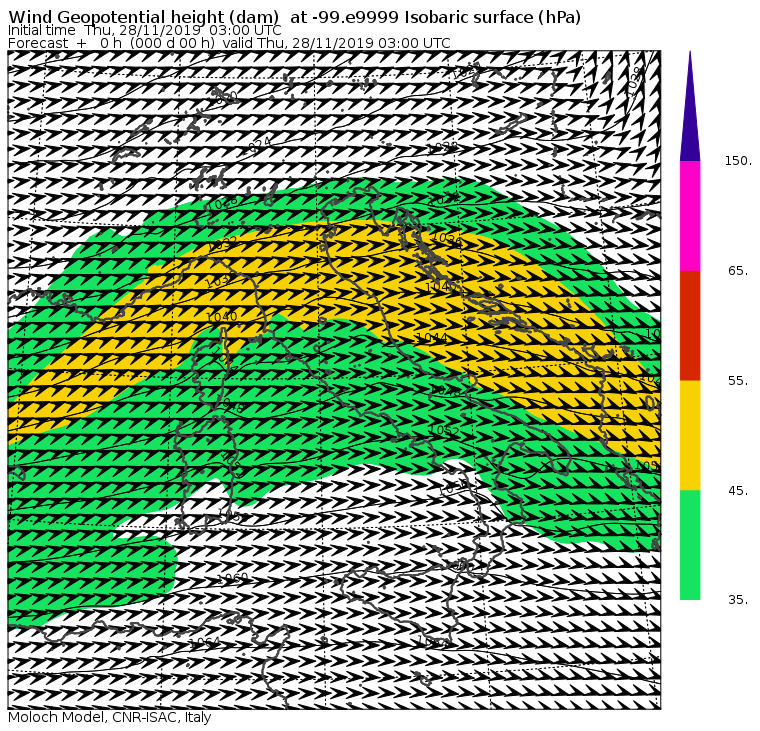Click the yellow 45–55 legend color band
760x731 pixels.
coord(690,435)
